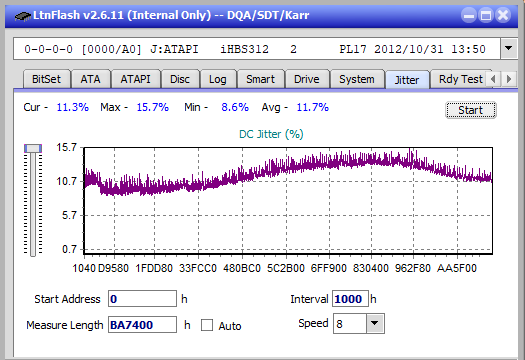
Task: Open the Smart tab
Action: coord(260,79)
